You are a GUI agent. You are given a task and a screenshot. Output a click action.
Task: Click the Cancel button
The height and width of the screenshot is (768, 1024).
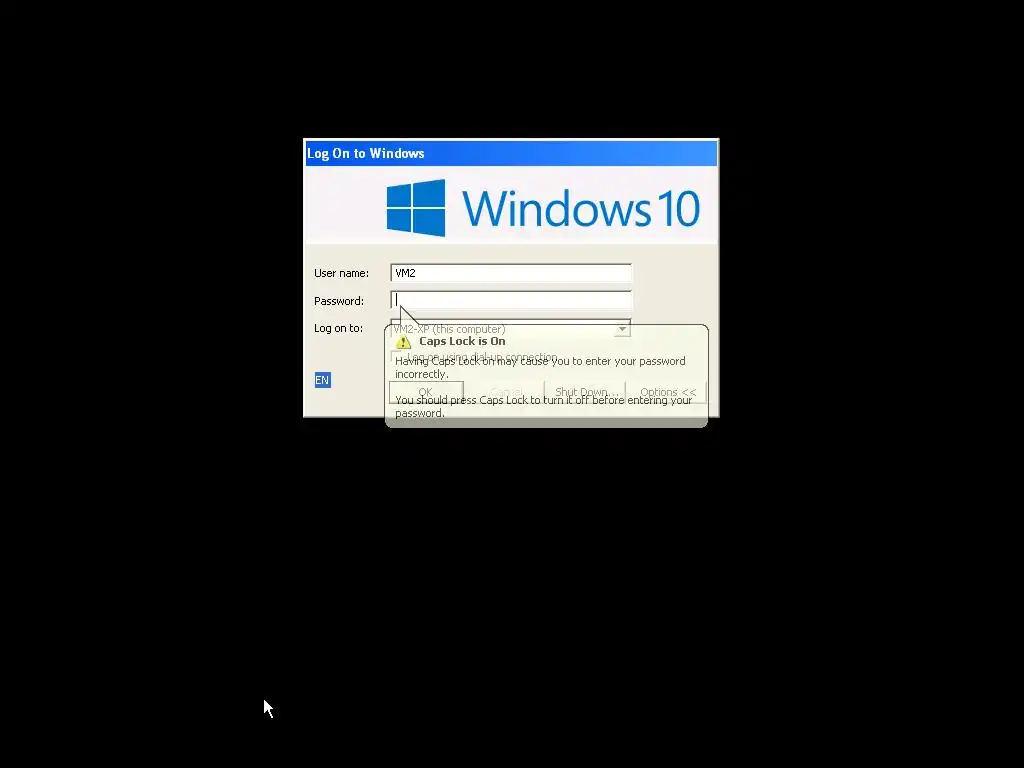click(506, 392)
